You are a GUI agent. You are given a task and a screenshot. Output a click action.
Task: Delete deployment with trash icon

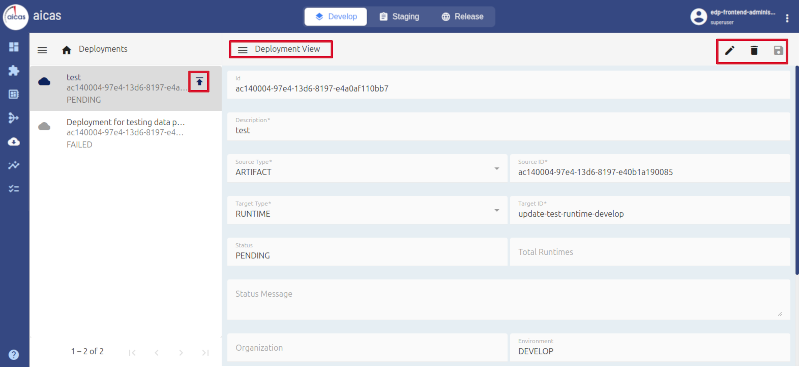pyautogui.click(x=754, y=50)
